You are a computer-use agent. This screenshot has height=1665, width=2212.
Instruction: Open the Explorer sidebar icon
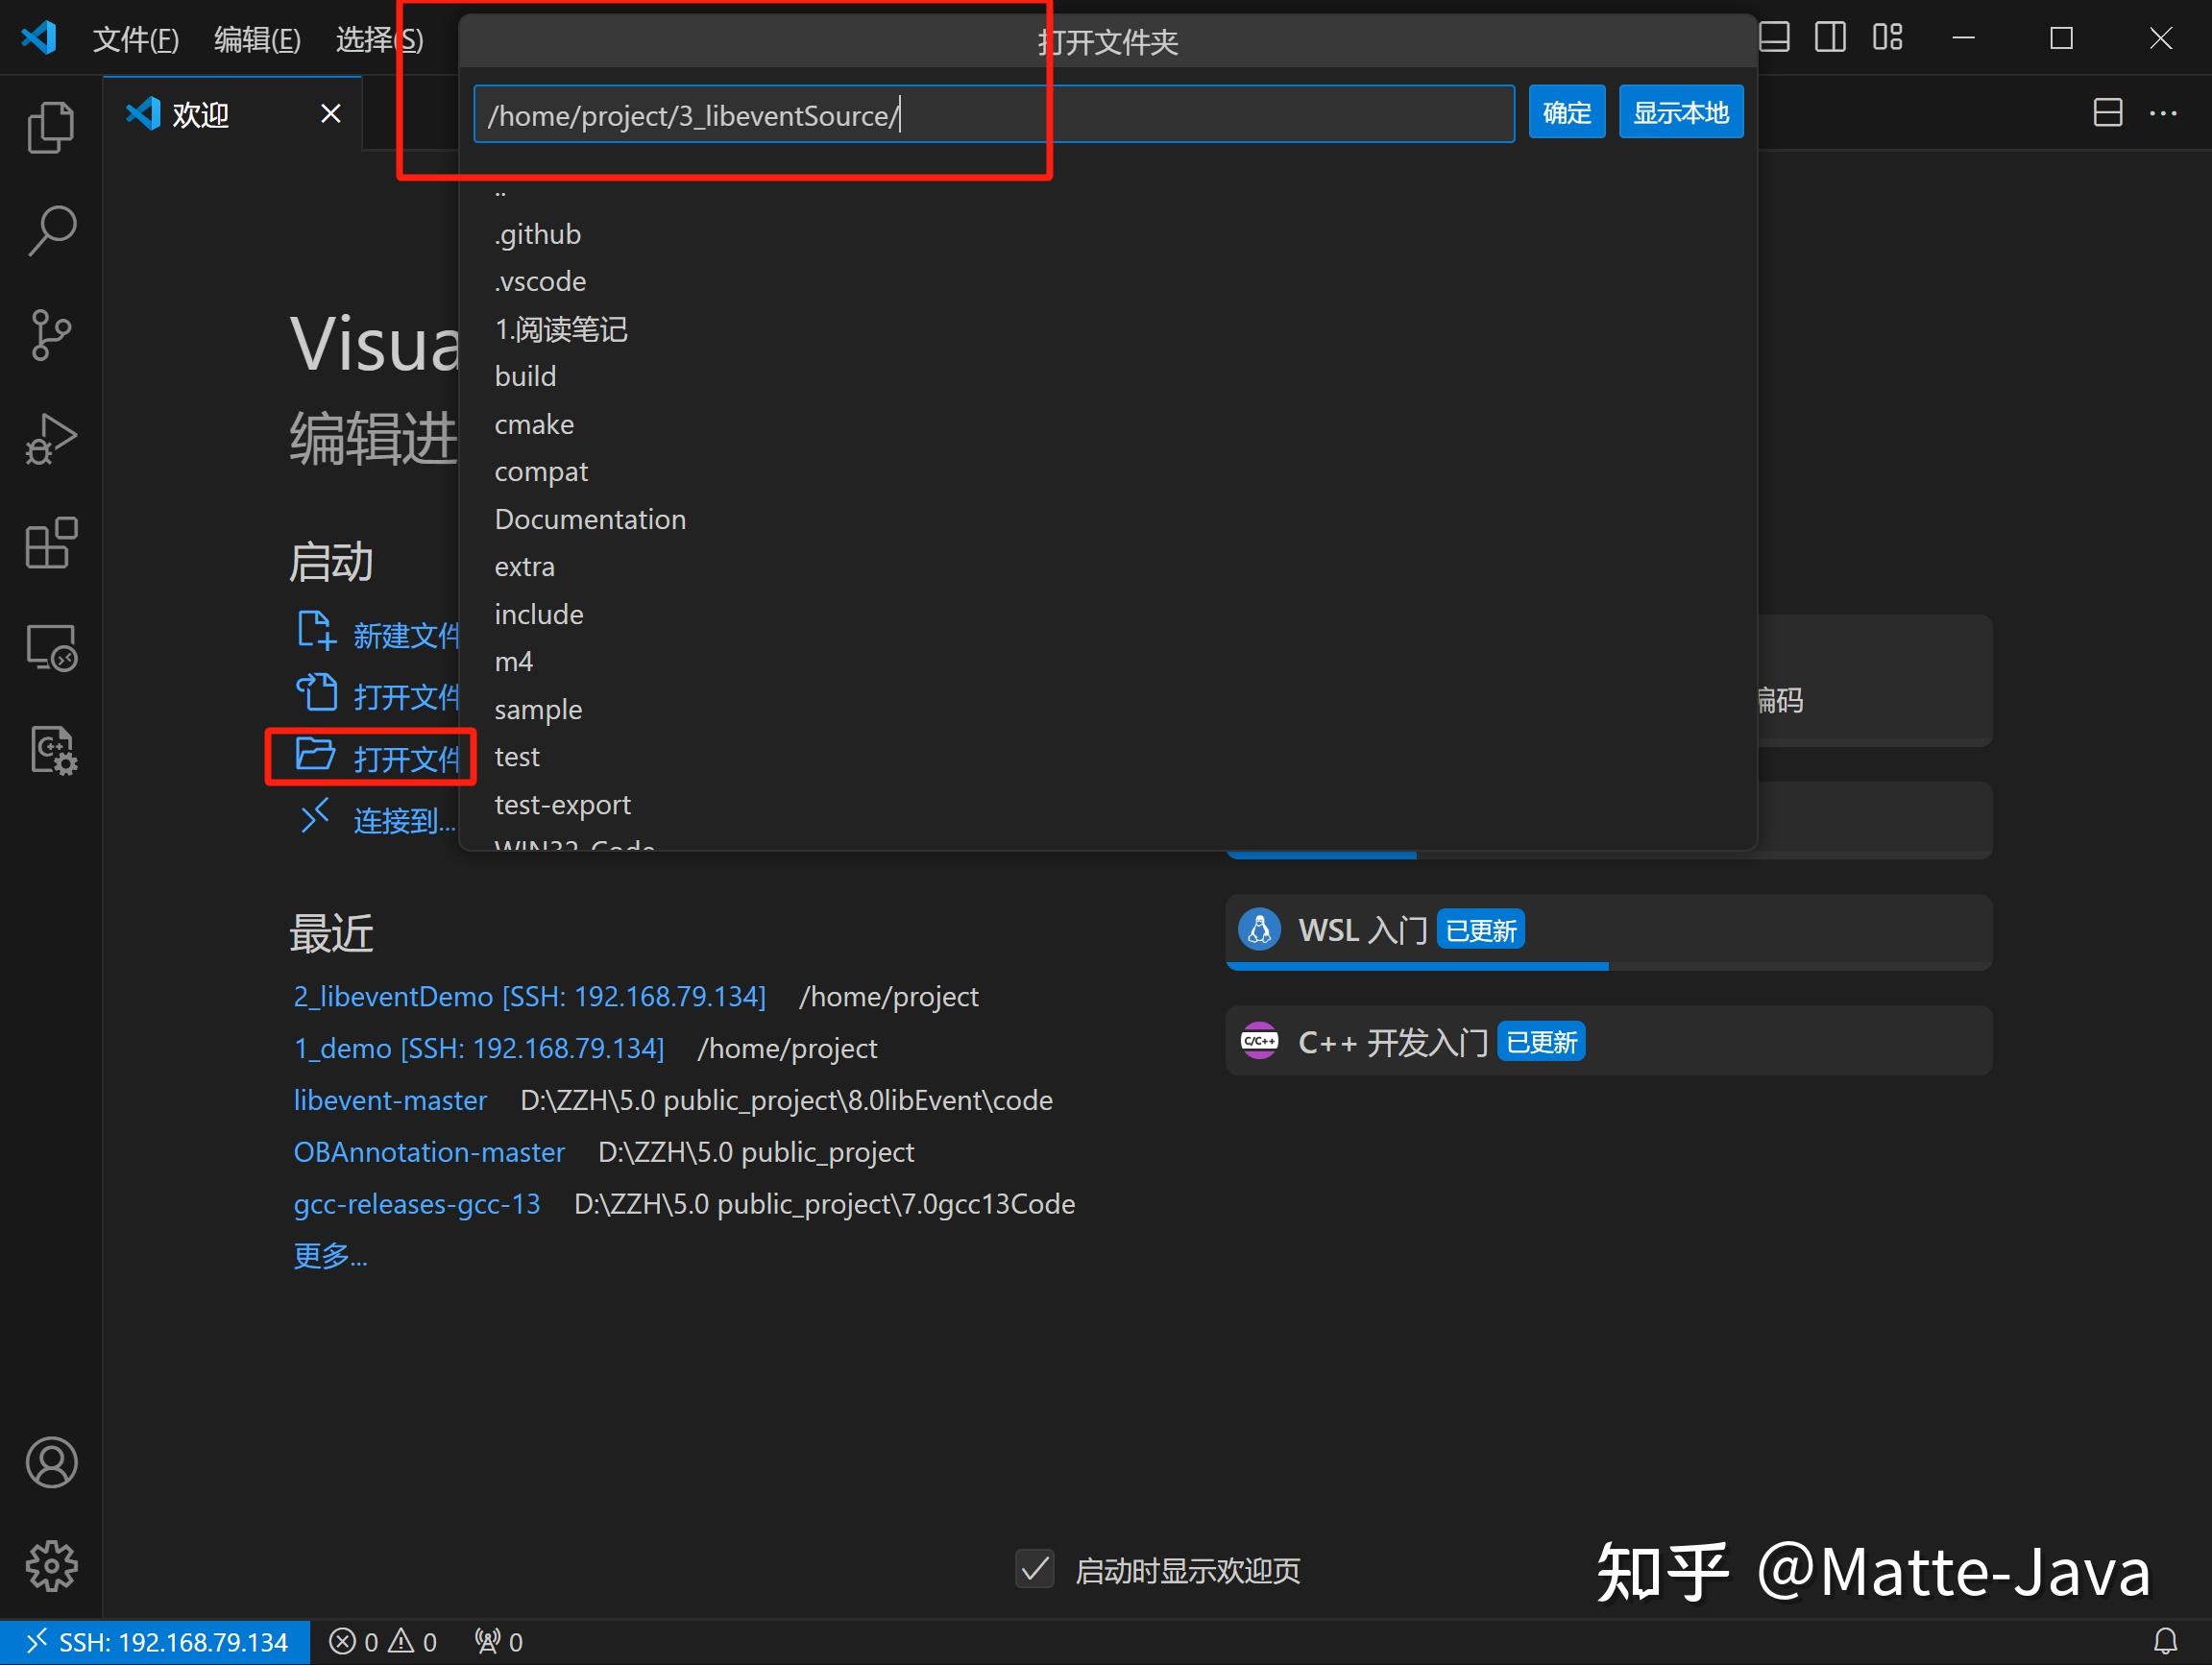point(50,127)
